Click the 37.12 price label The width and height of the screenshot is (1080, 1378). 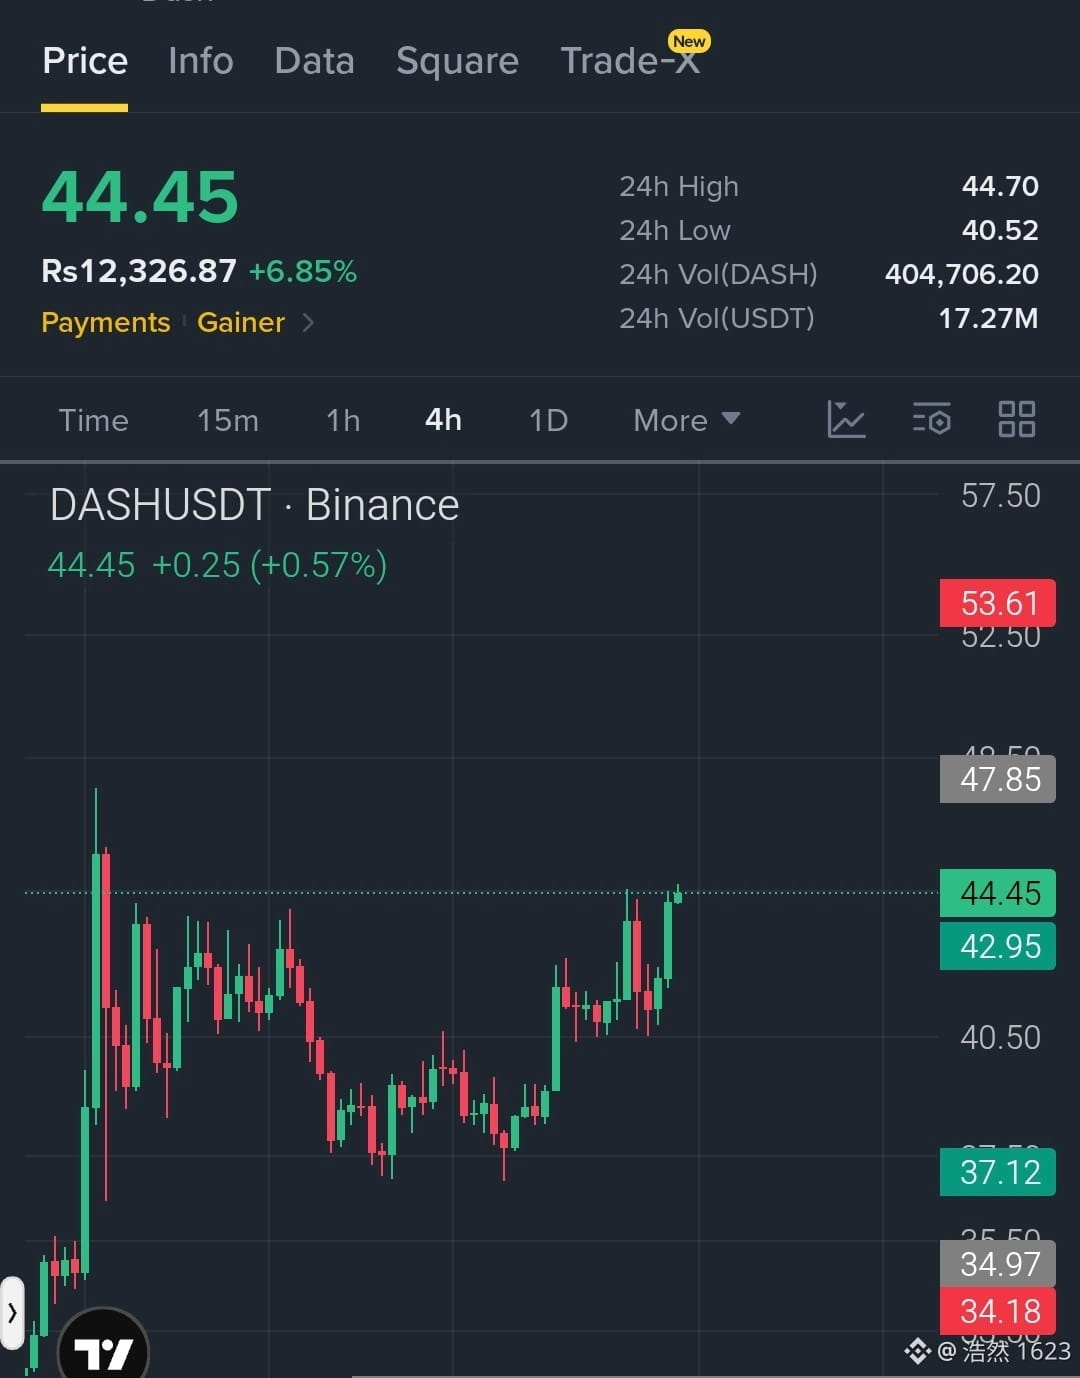[x=998, y=1172]
